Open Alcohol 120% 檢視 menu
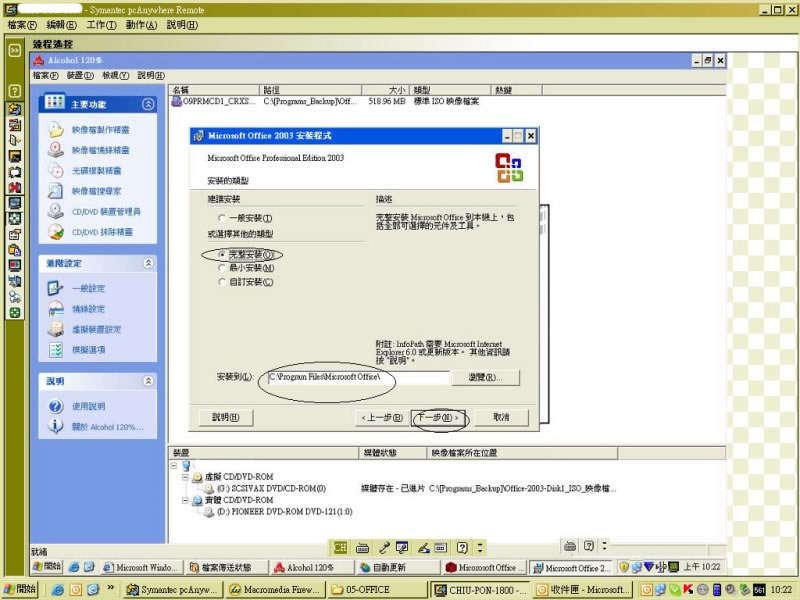 (115, 76)
